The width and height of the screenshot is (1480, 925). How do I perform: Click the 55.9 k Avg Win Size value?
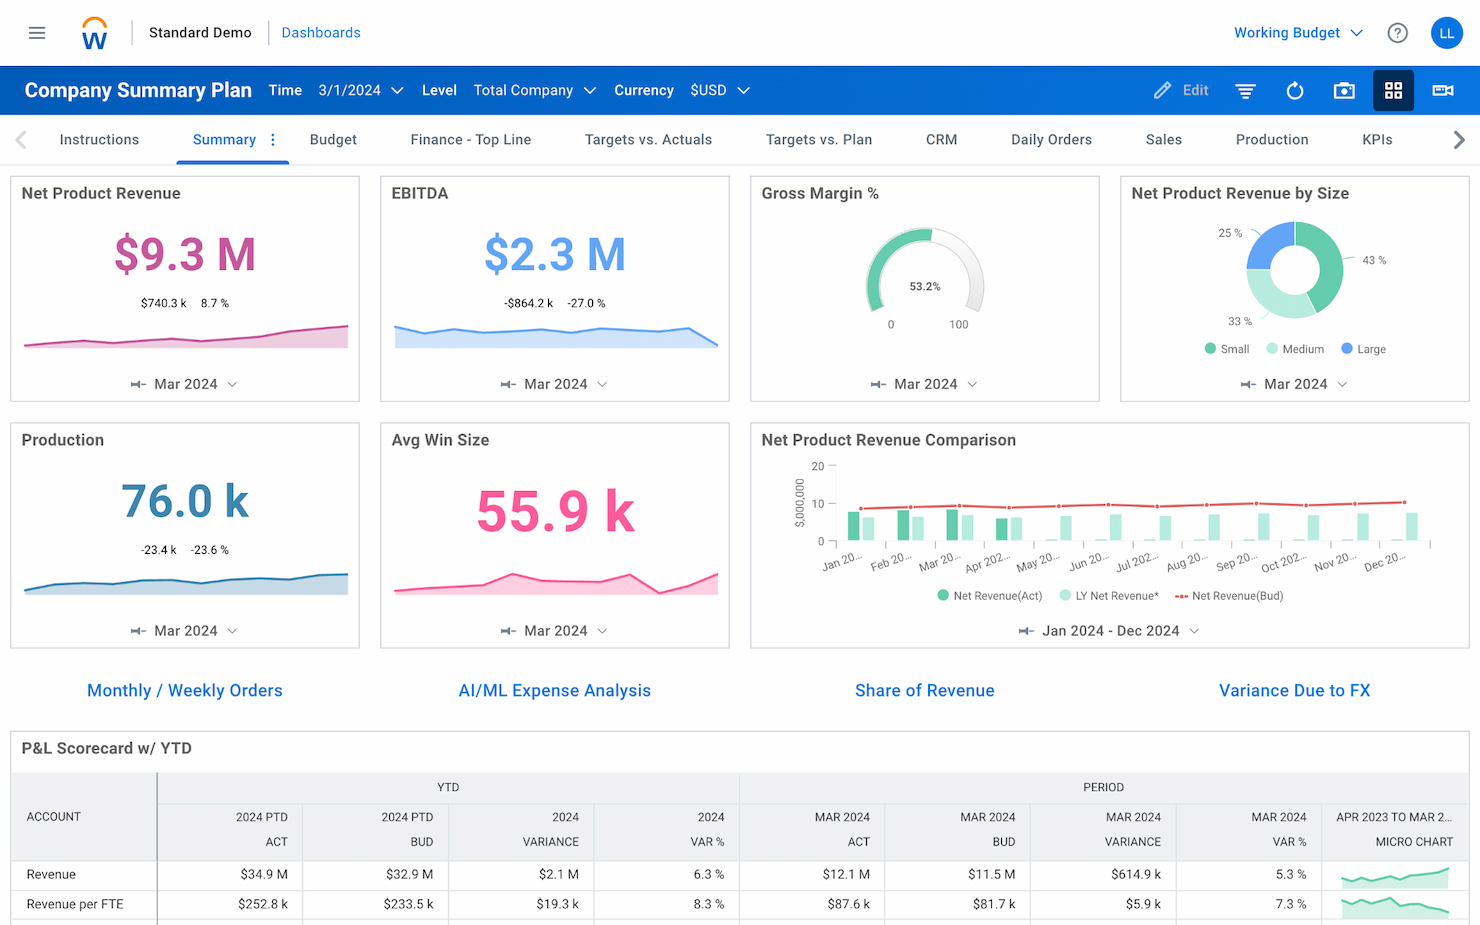click(x=556, y=512)
